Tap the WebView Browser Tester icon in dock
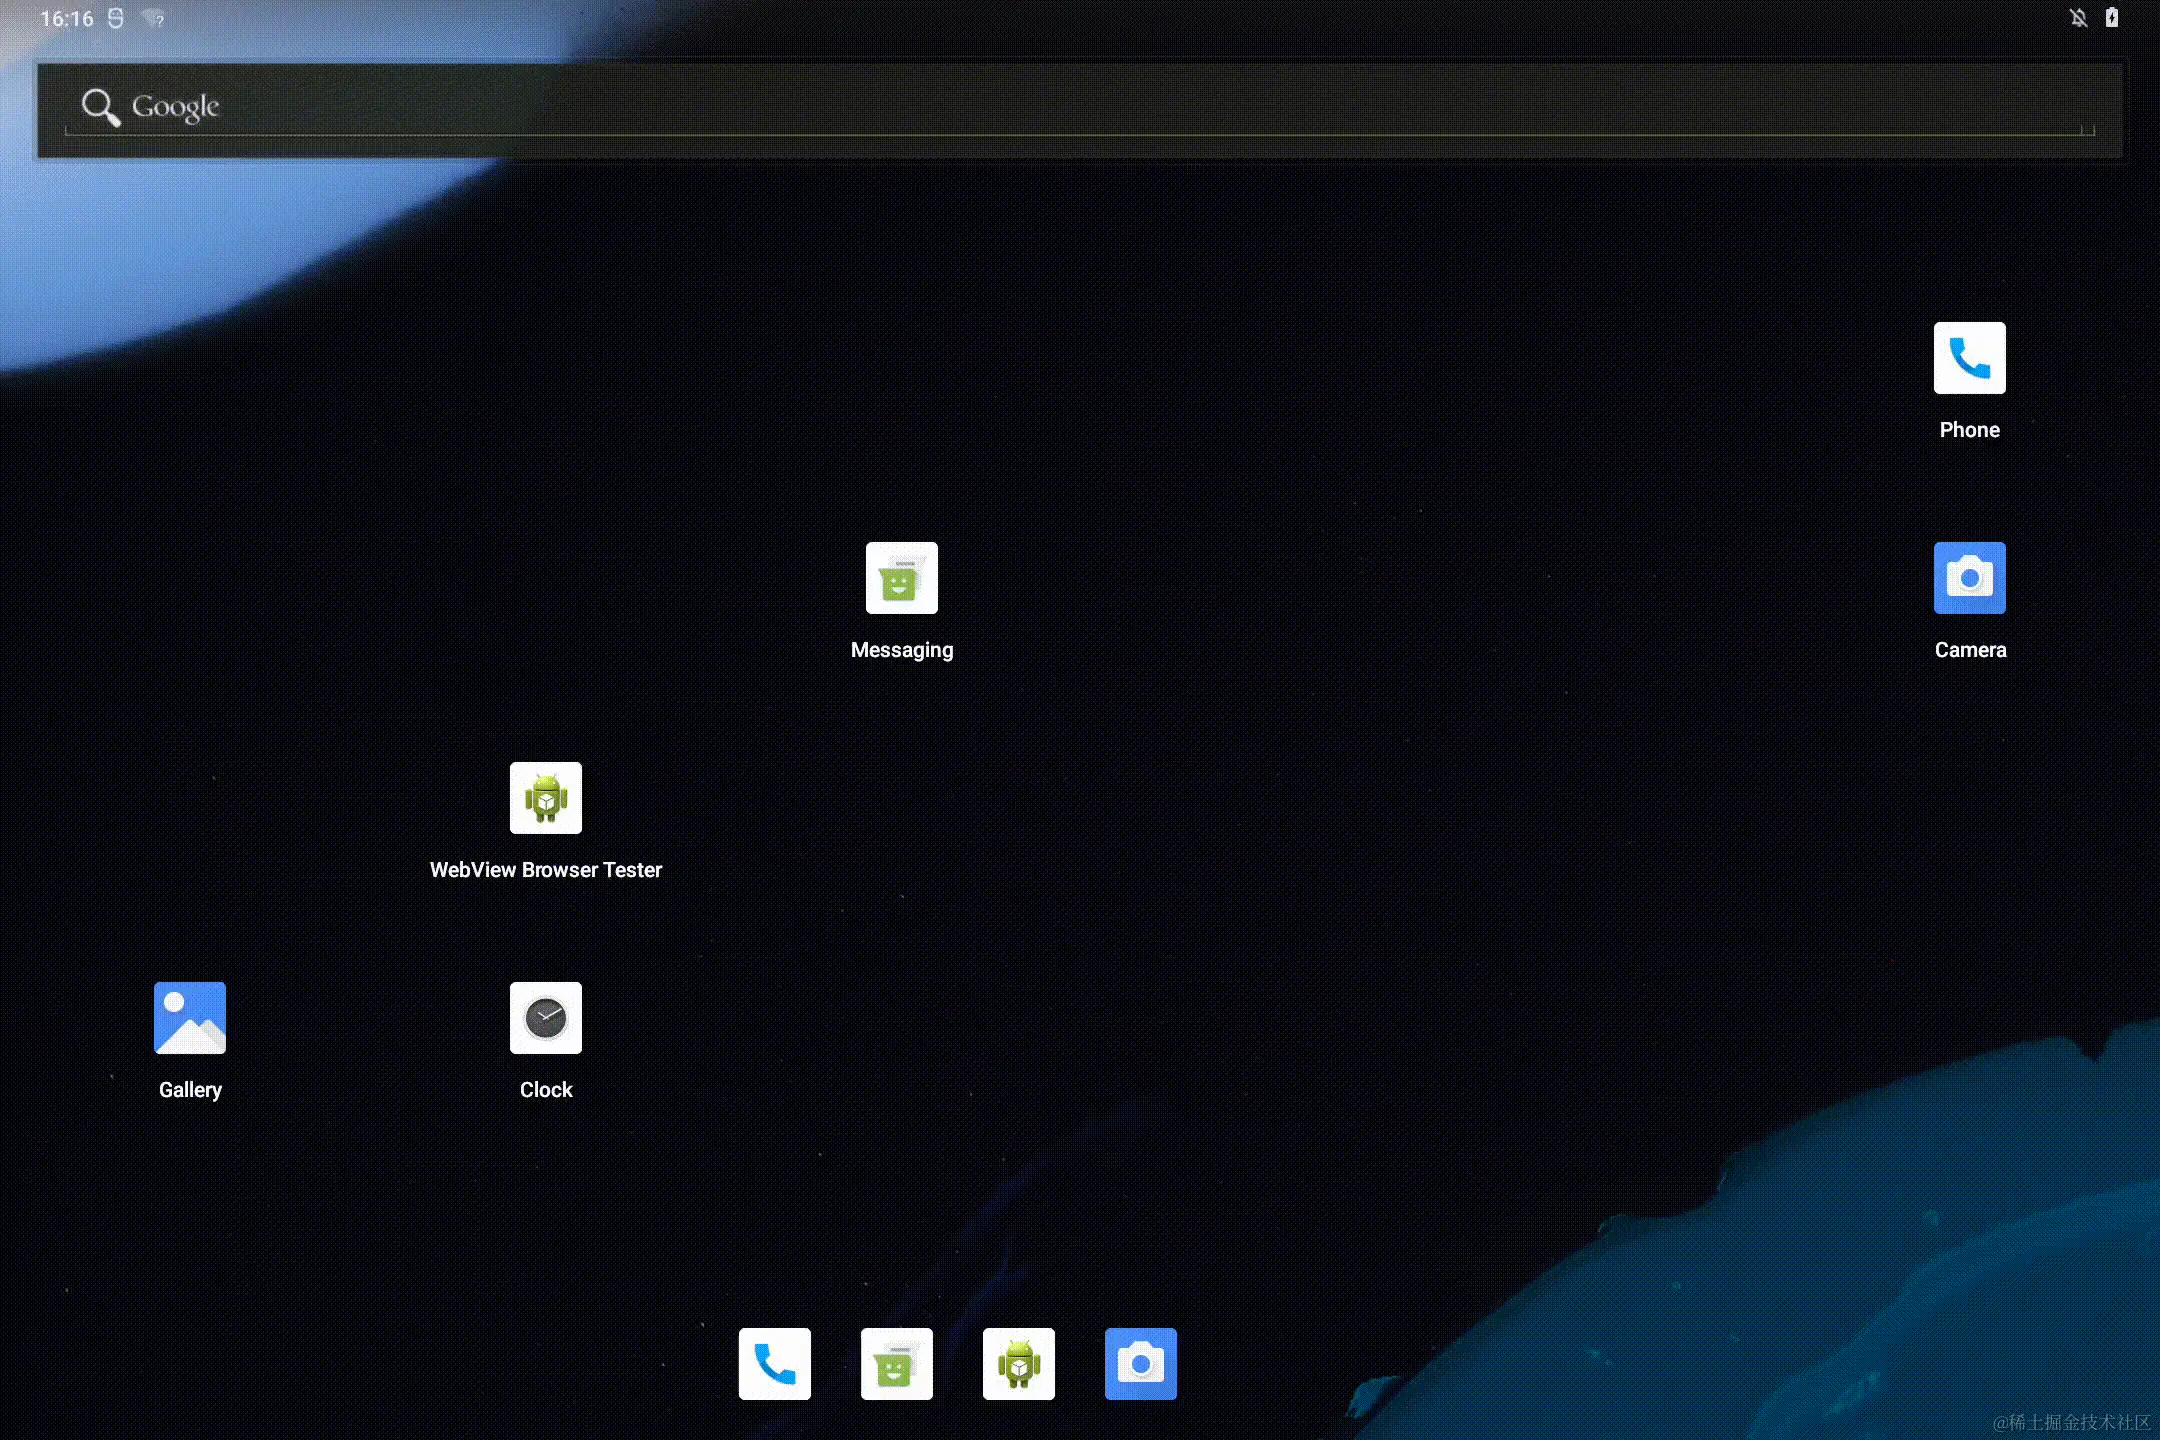Viewport: 2160px width, 1440px height. coord(1018,1364)
